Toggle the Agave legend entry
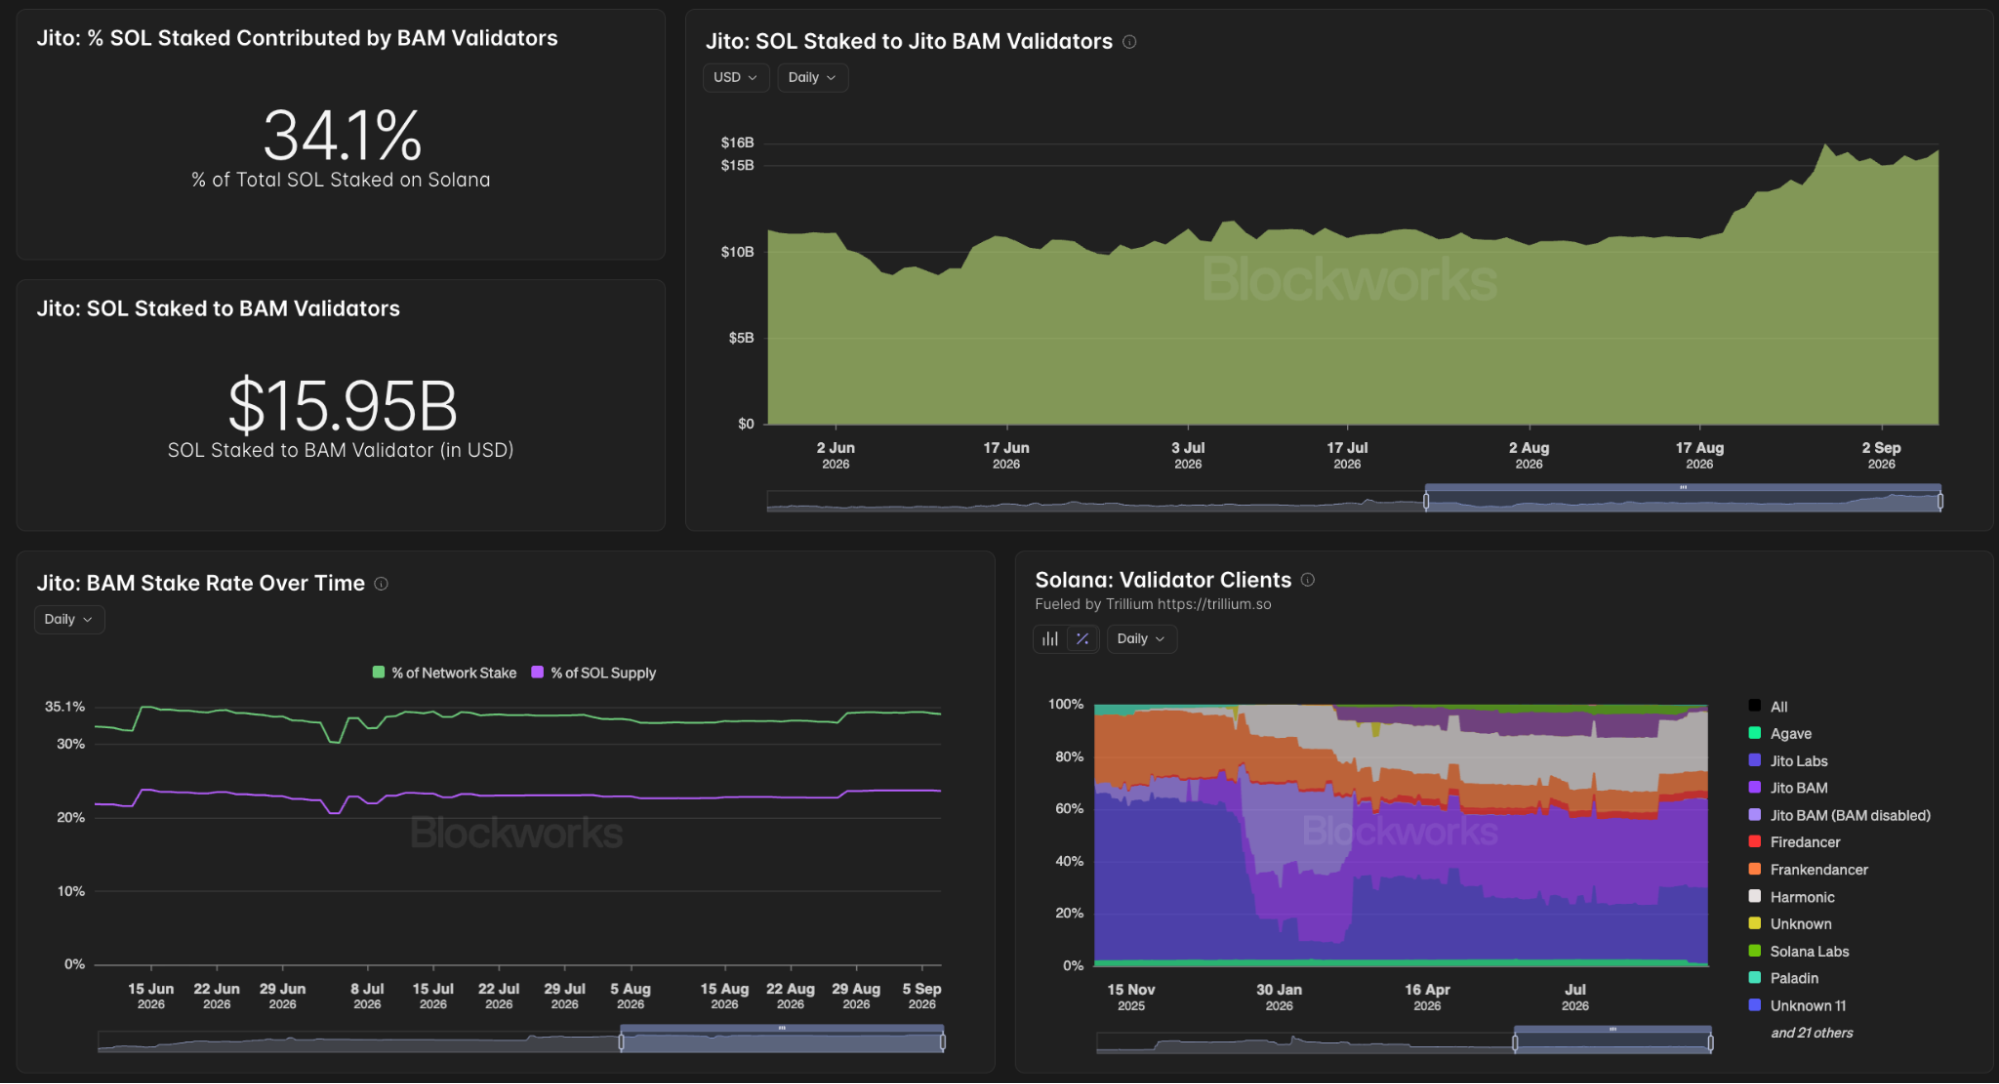 (1780, 734)
